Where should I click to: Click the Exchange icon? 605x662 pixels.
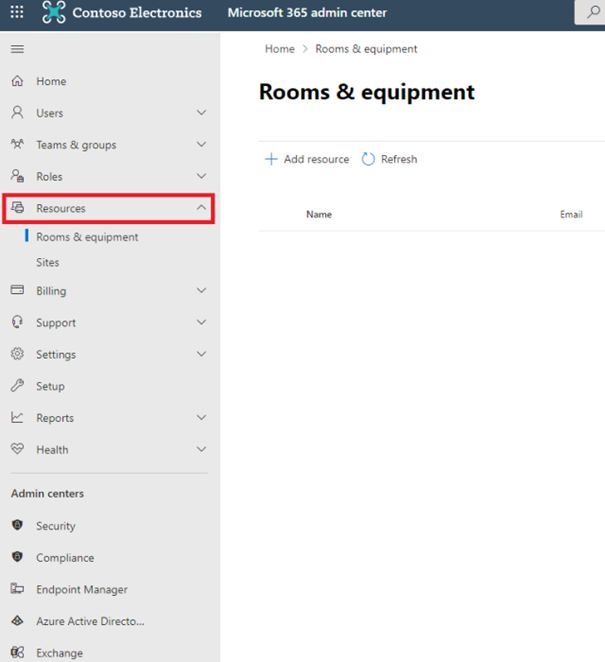click(17, 652)
